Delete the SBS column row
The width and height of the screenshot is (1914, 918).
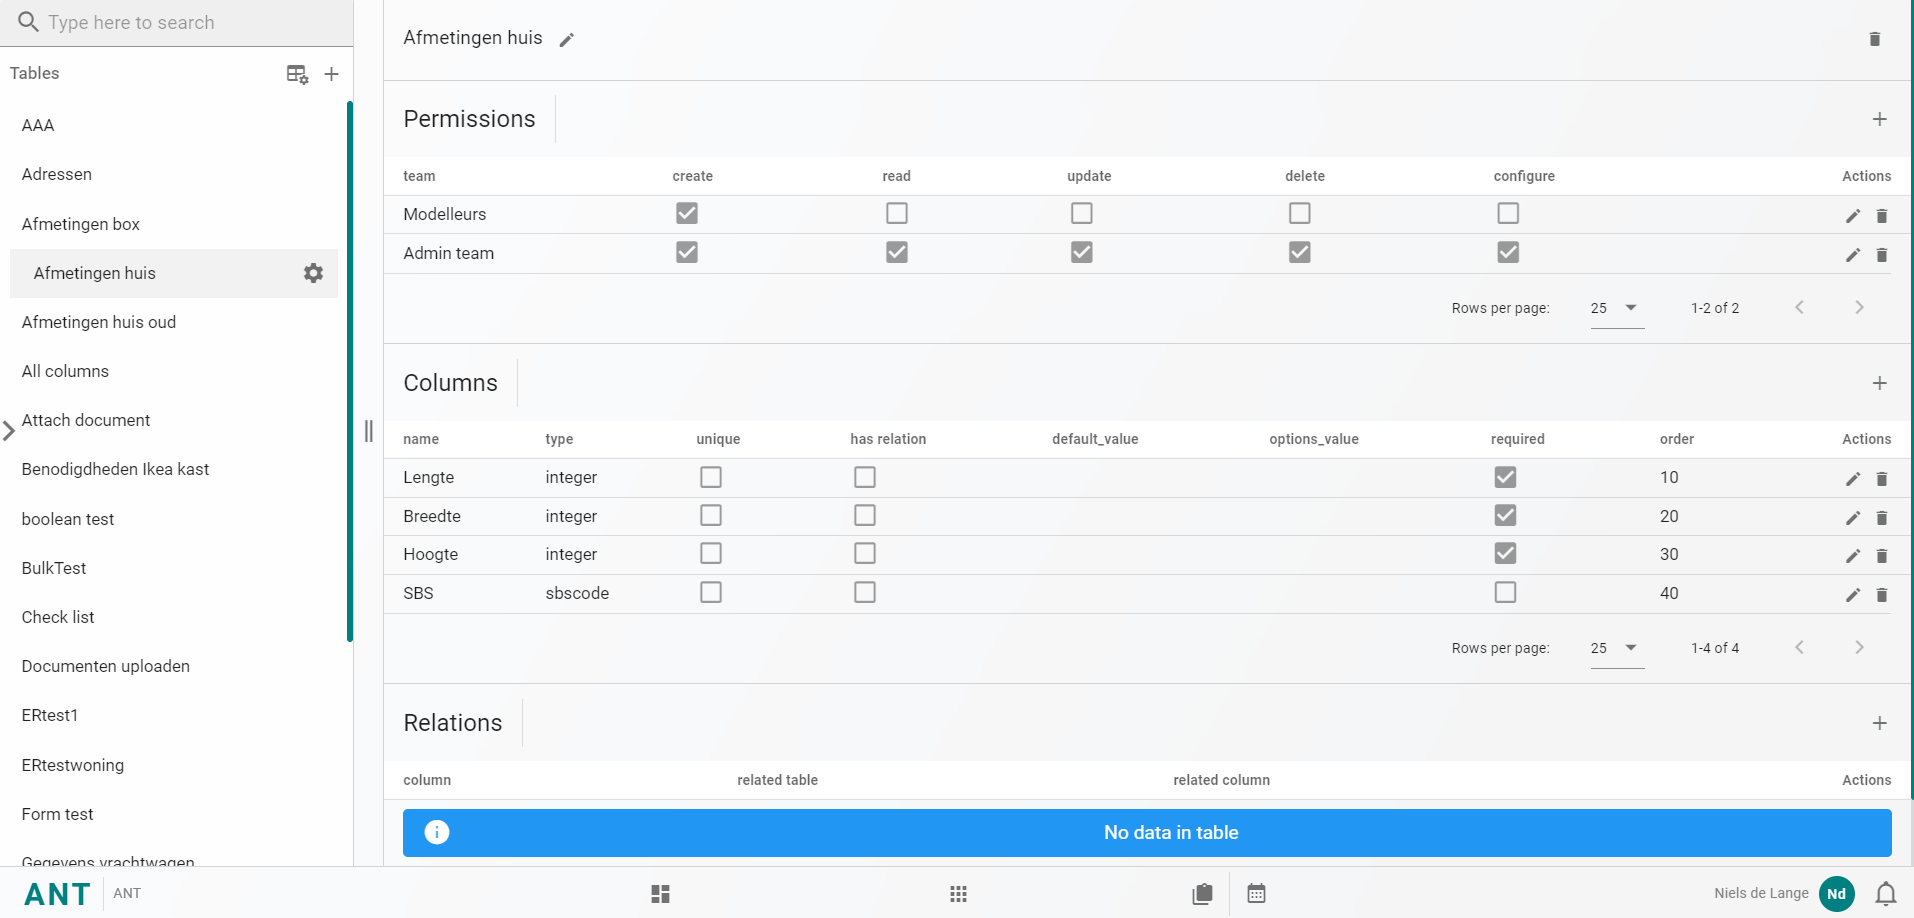pos(1881,595)
